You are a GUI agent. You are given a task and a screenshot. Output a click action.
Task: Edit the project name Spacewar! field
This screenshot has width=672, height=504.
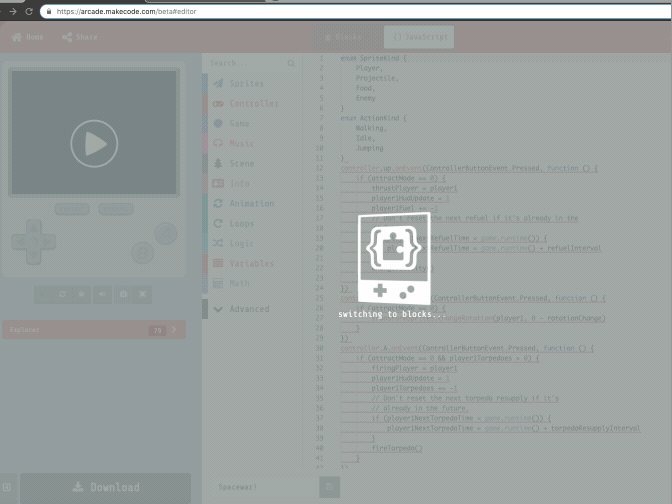click(265, 487)
